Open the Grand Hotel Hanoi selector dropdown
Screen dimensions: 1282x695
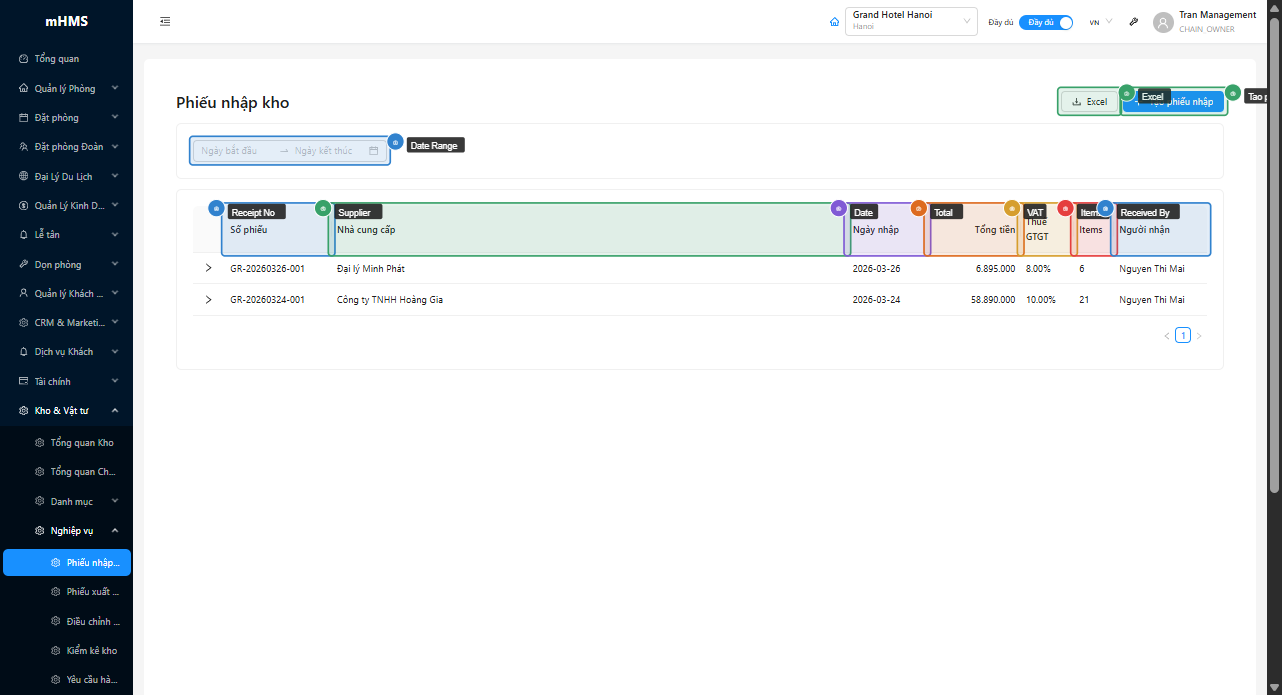point(910,22)
